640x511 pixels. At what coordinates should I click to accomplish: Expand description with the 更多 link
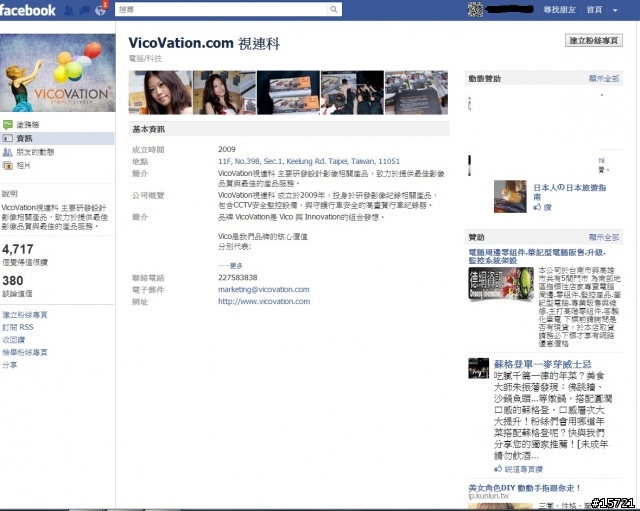236,266
